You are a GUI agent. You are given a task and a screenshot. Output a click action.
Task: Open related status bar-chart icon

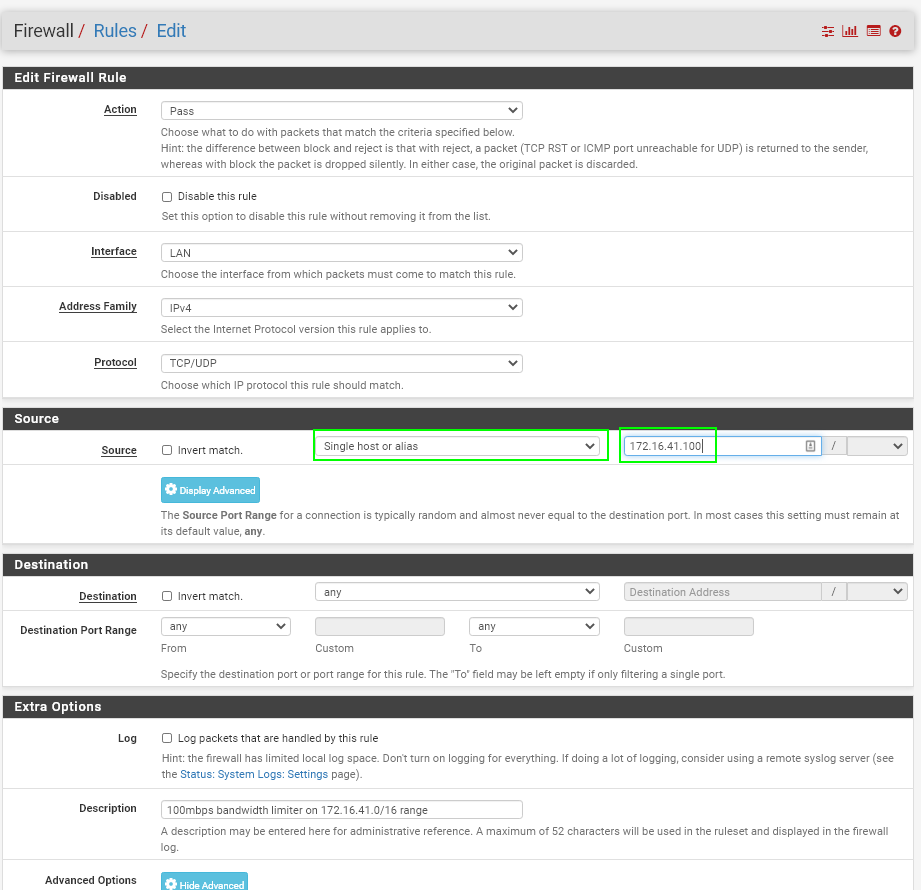pos(849,31)
